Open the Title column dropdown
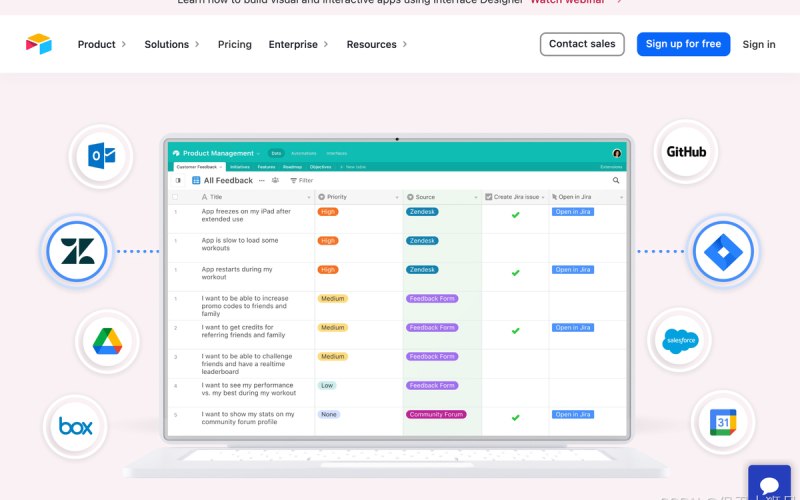Viewport: 800px width, 500px height. click(x=309, y=197)
